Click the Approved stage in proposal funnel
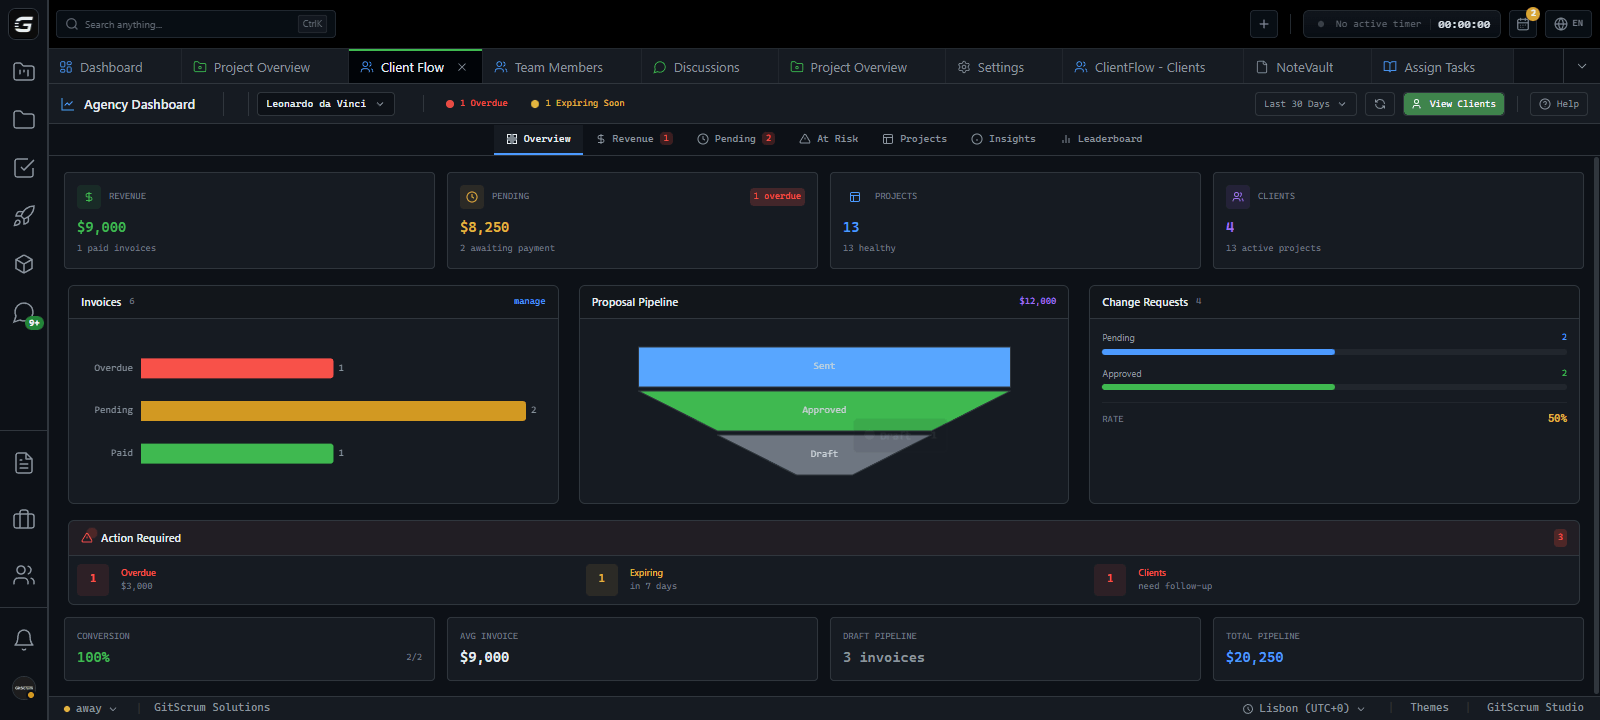This screenshot has width=1600, height=720. (x=824, y=410)
